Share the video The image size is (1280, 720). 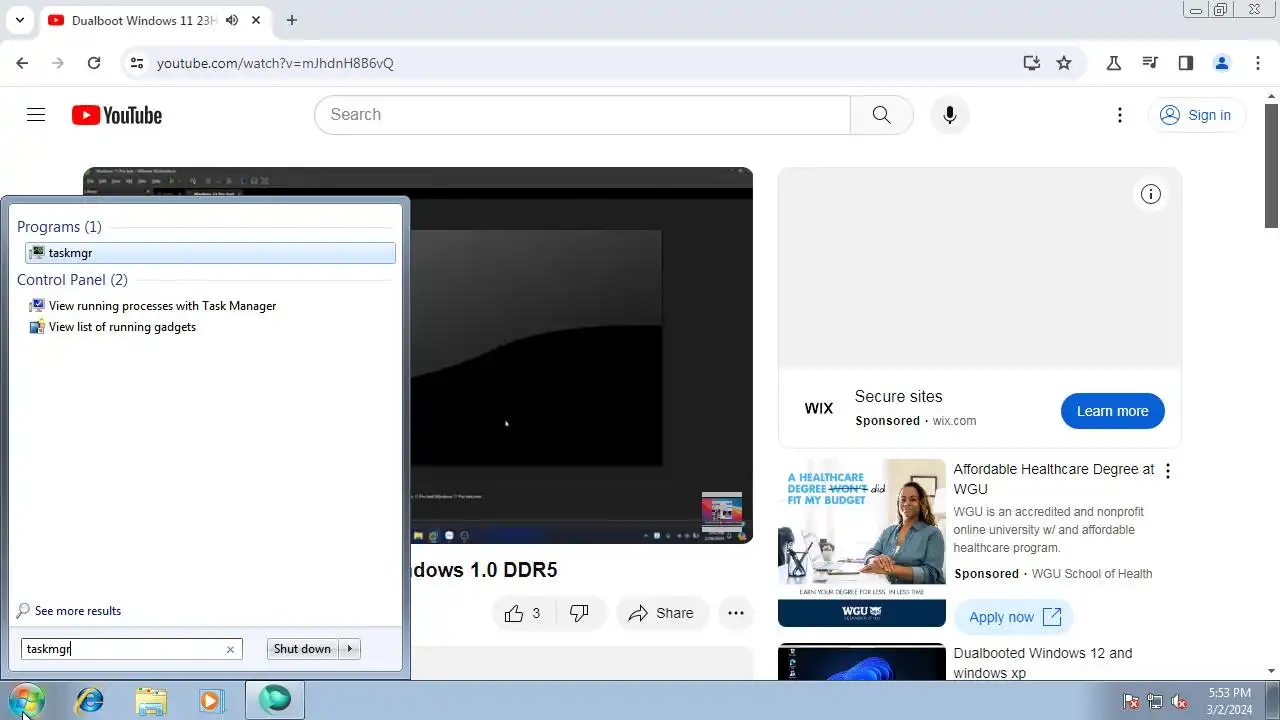coord(661,613)
